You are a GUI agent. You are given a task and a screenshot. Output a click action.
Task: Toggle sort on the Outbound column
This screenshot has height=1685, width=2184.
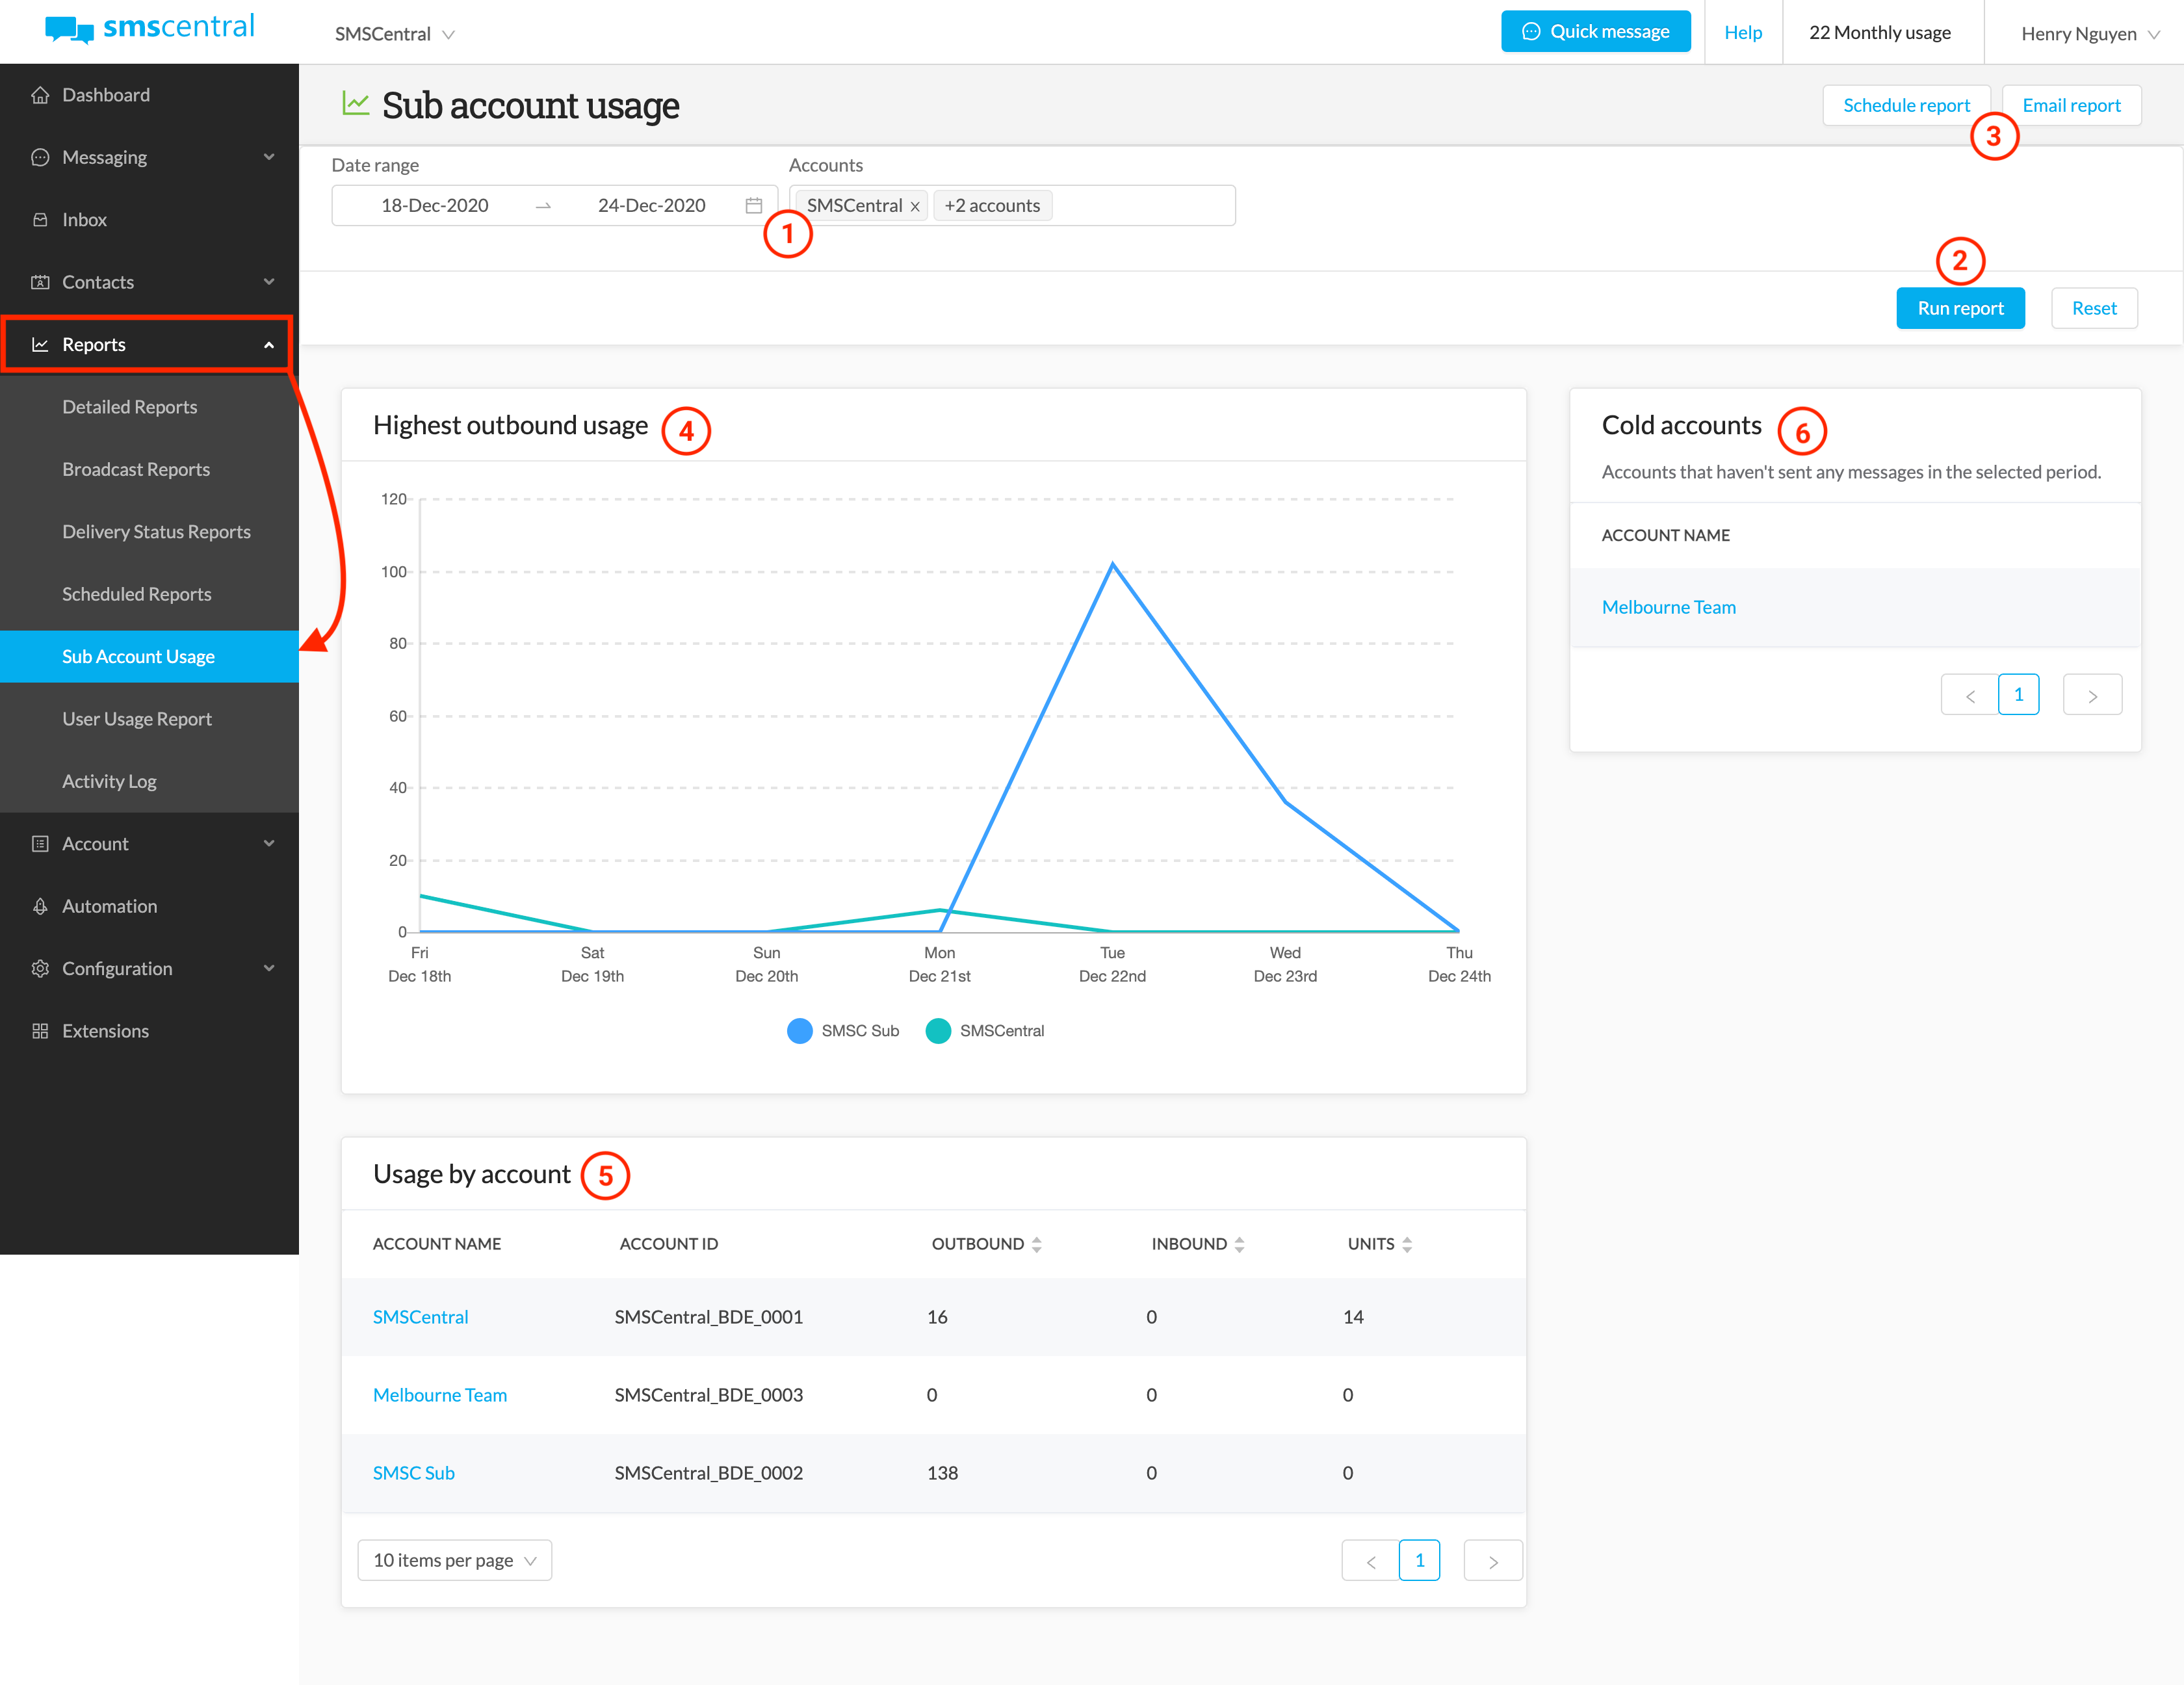coord(1037,1243)
